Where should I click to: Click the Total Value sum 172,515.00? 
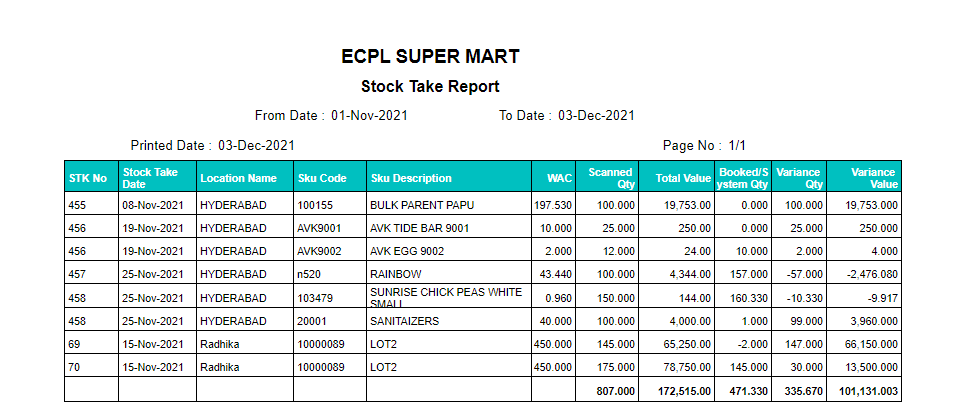tap(676, 390)
